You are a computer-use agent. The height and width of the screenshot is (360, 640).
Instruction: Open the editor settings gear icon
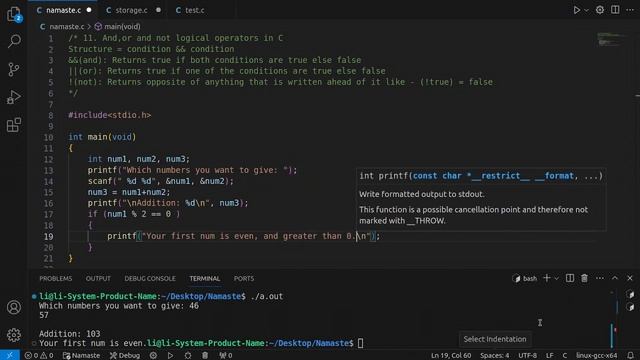(600, 10)
